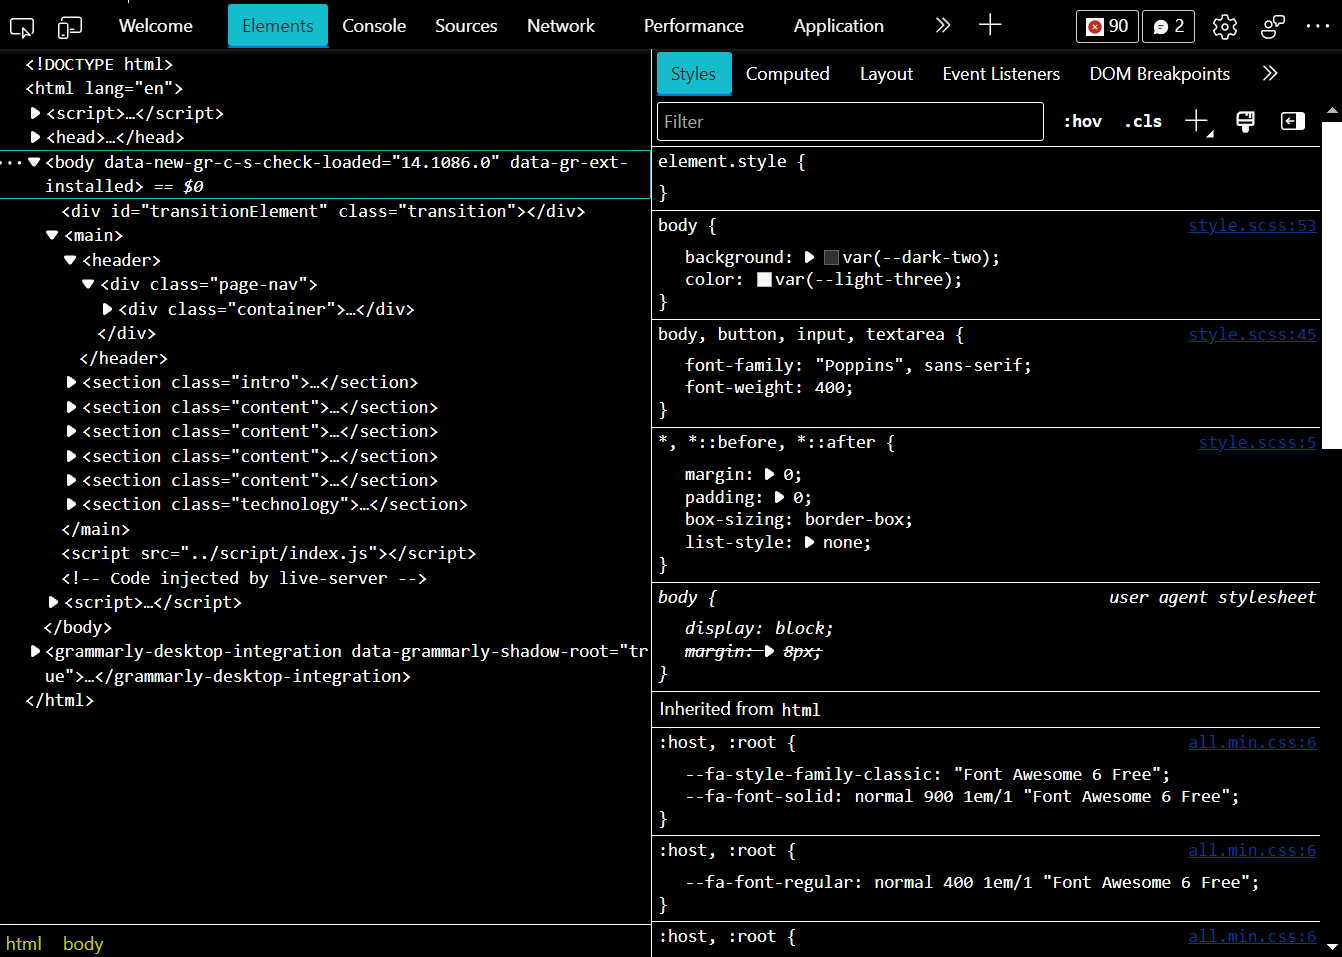Select the Event Listeners sub-tab
The width and height of the screenshot is (1342, 957).
point(1001,74)
